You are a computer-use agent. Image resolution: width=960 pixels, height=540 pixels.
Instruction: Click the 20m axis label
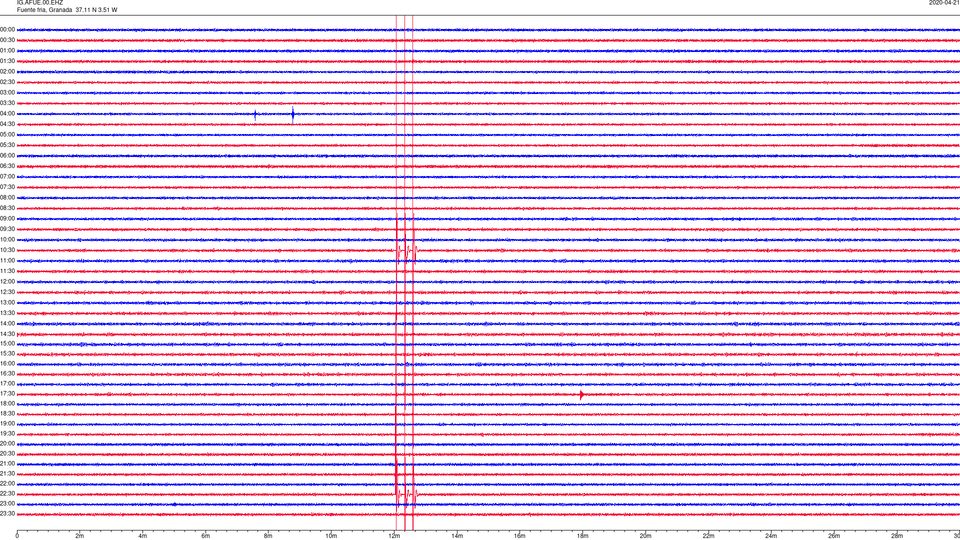point(645,536)
